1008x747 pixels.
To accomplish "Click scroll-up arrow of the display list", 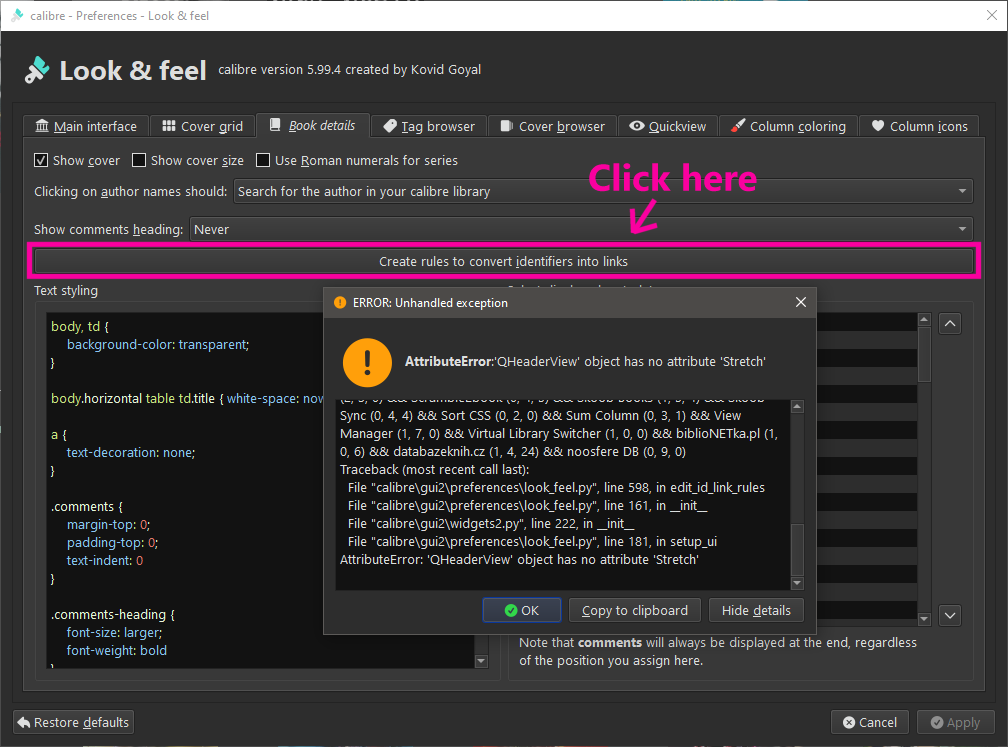I will click(x=924, y=320).
